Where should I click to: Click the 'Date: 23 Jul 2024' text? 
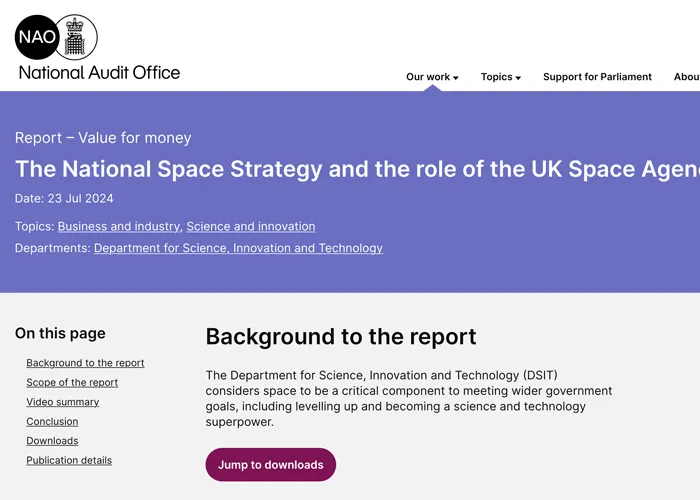64,199
